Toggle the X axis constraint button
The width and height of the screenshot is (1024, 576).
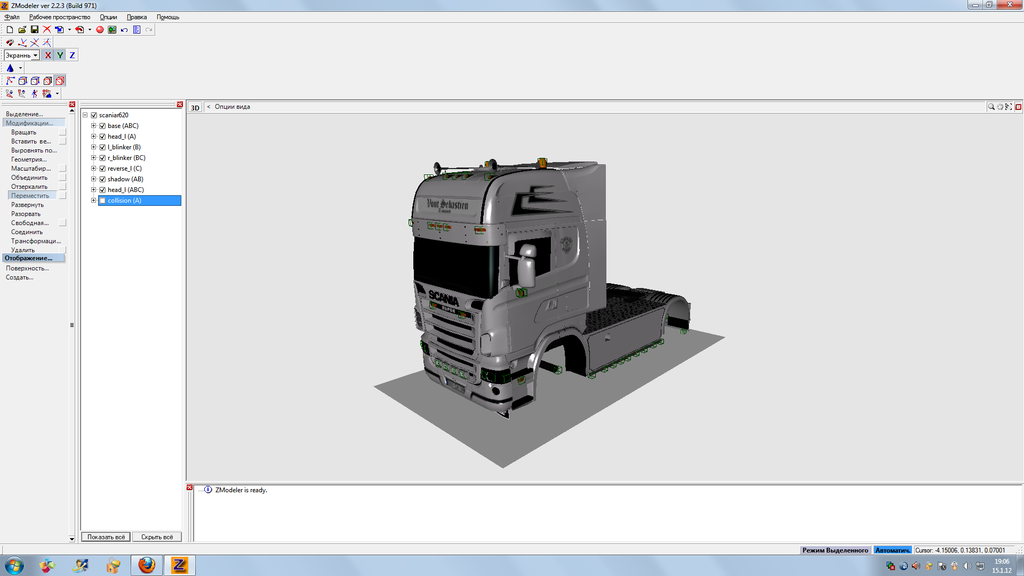(48, 55)
